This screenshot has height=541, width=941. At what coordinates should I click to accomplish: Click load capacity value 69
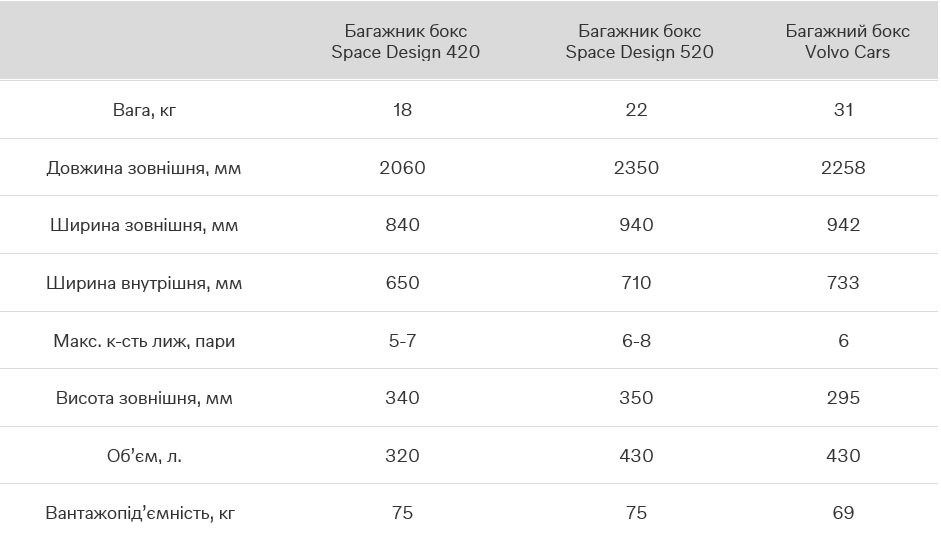[x=843, y=513]
